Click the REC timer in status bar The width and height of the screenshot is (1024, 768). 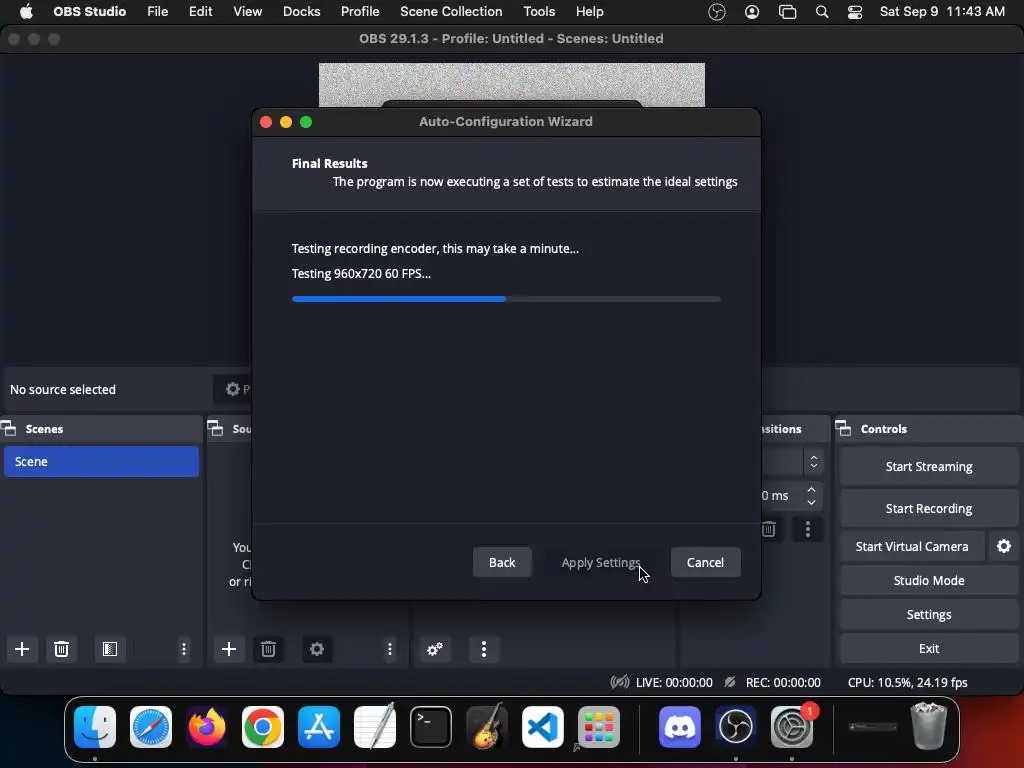[x=782, y=682]
